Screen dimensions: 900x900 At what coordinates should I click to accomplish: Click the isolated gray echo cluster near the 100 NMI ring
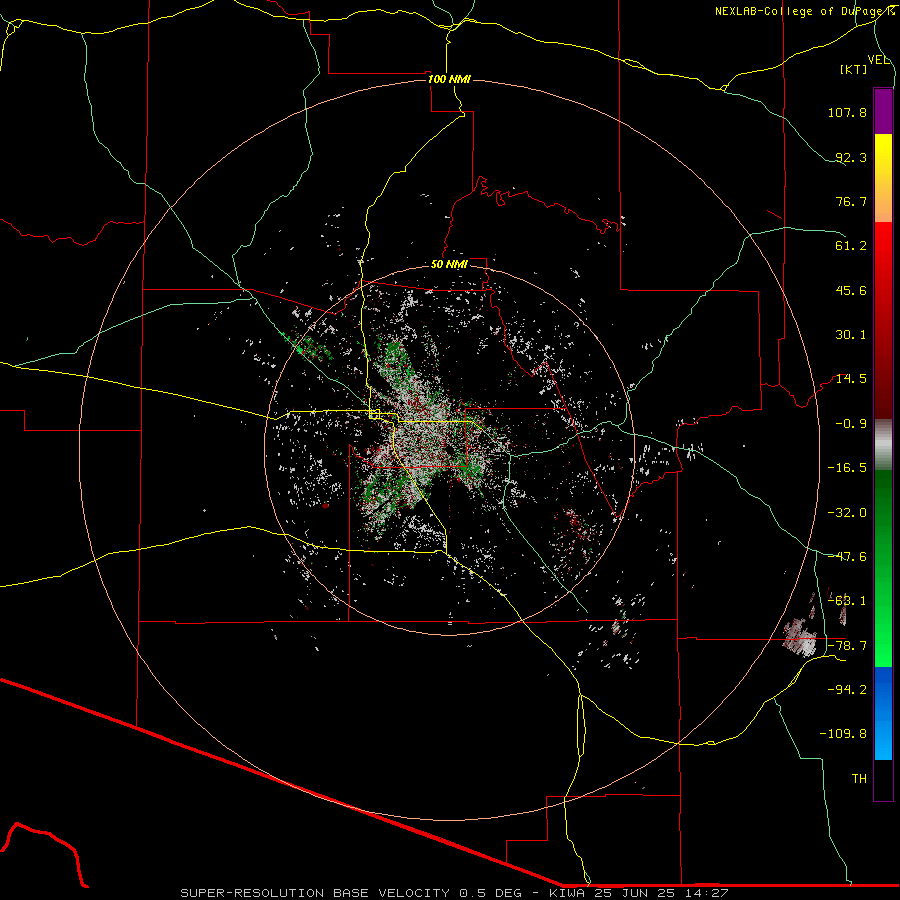click(801, 638)
